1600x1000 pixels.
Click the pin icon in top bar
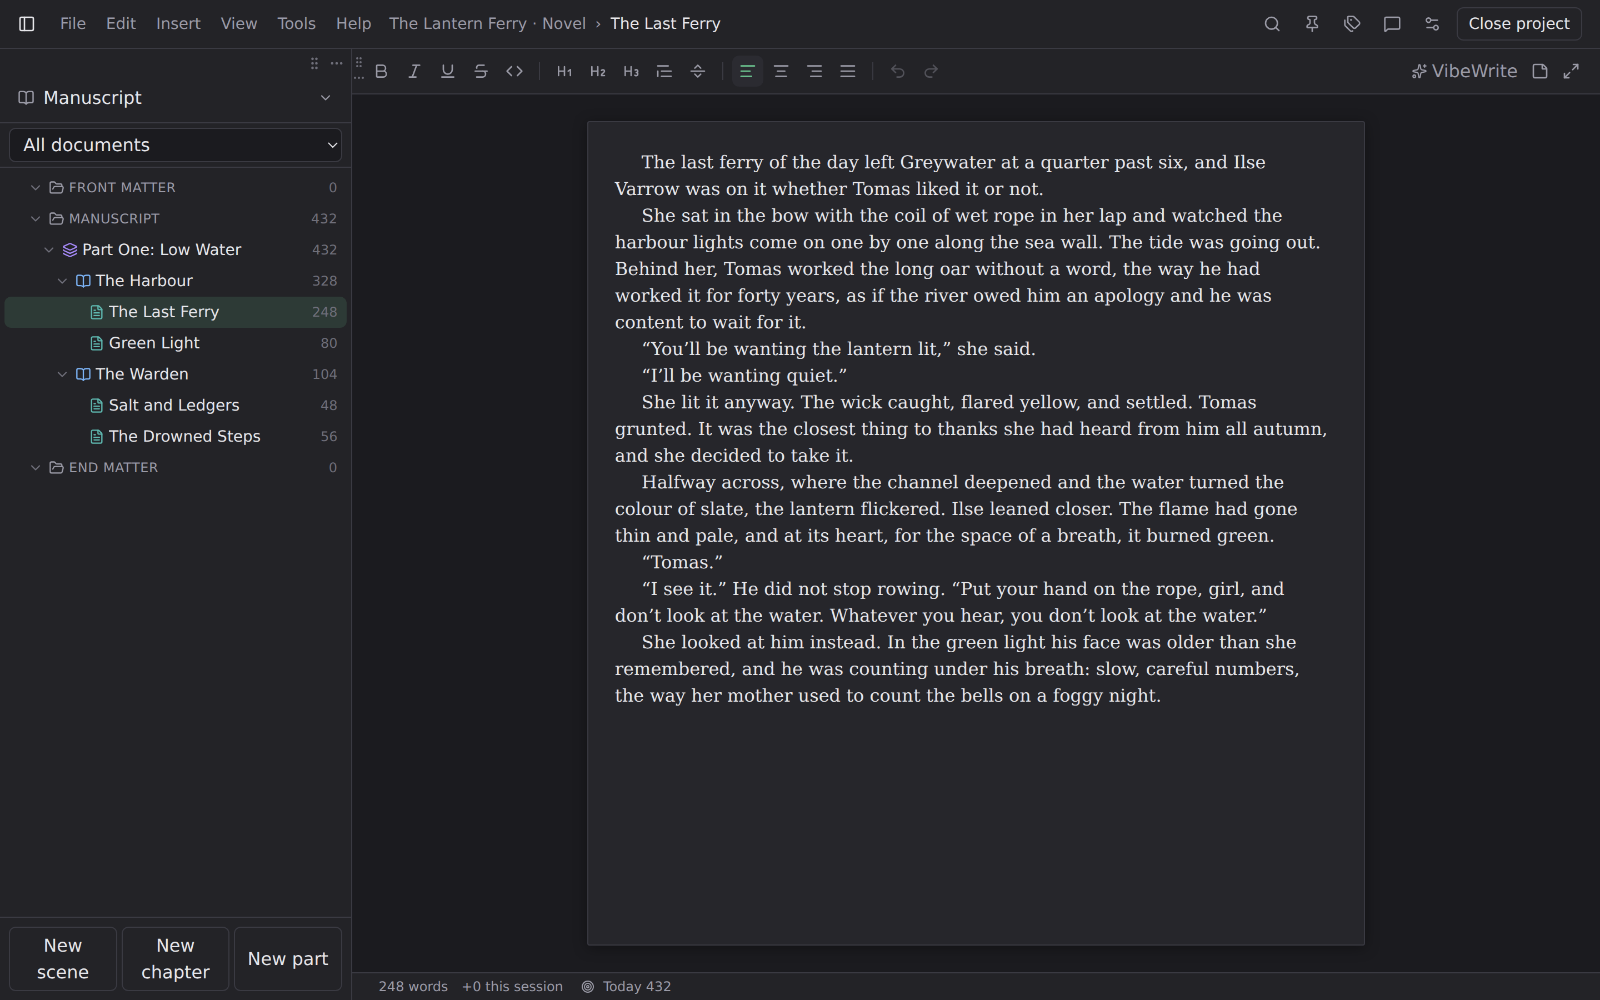coord(1312,24)
